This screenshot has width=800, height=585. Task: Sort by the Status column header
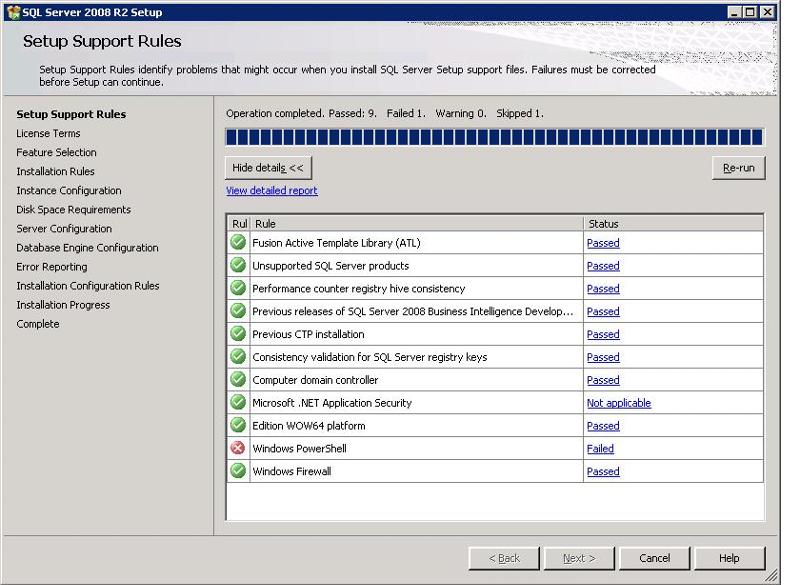point(673,223)
